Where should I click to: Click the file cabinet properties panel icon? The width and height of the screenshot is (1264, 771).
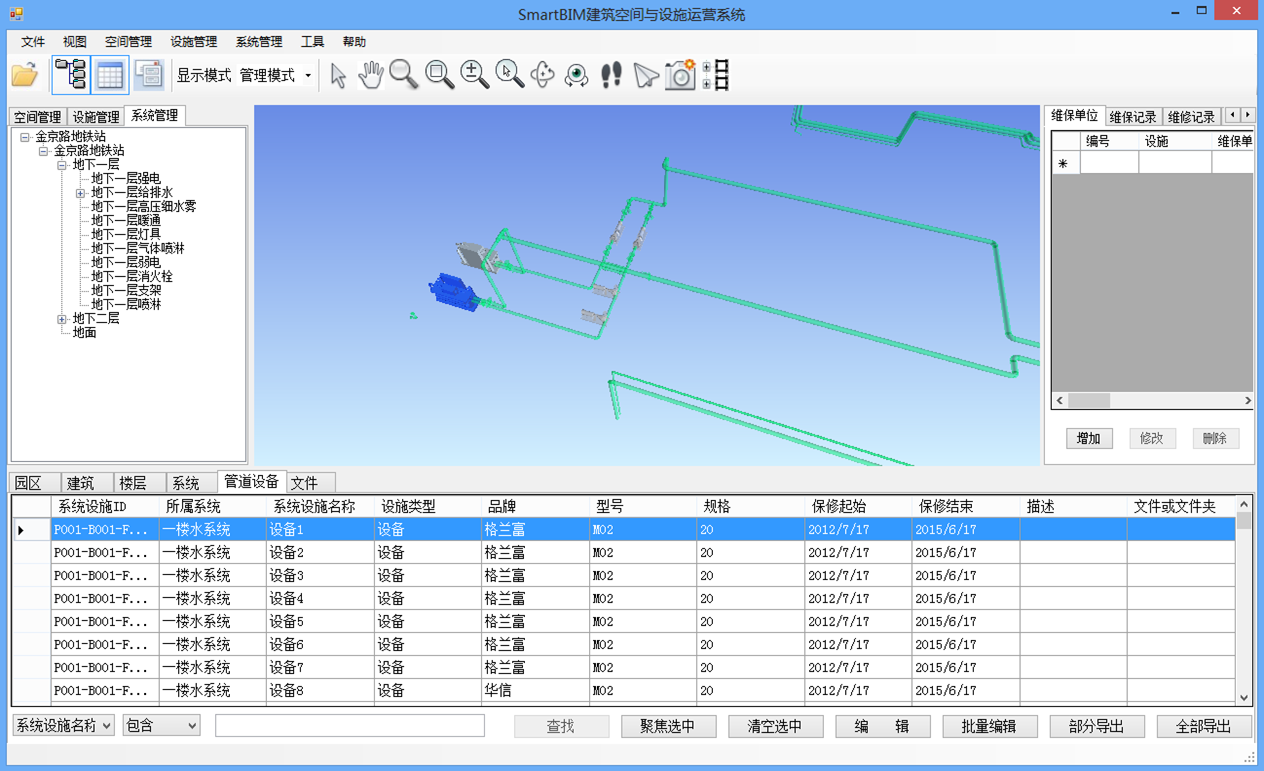[x=149, y=75]
